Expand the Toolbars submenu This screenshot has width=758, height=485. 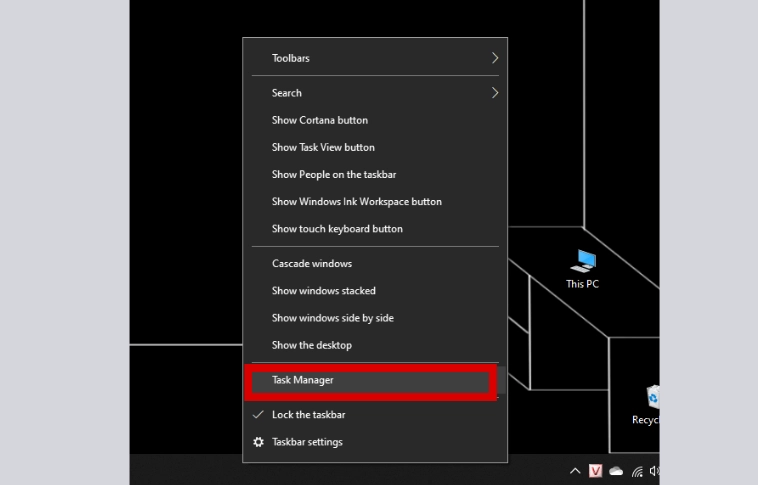[x=375, y=58]
